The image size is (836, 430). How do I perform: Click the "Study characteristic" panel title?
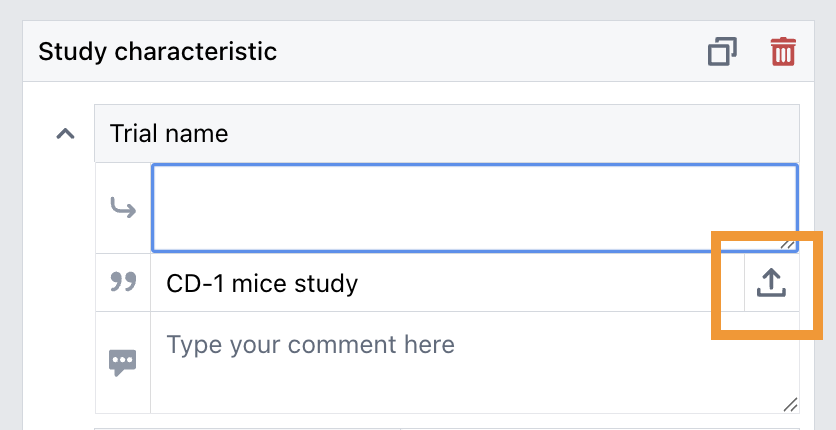point(157,51)
